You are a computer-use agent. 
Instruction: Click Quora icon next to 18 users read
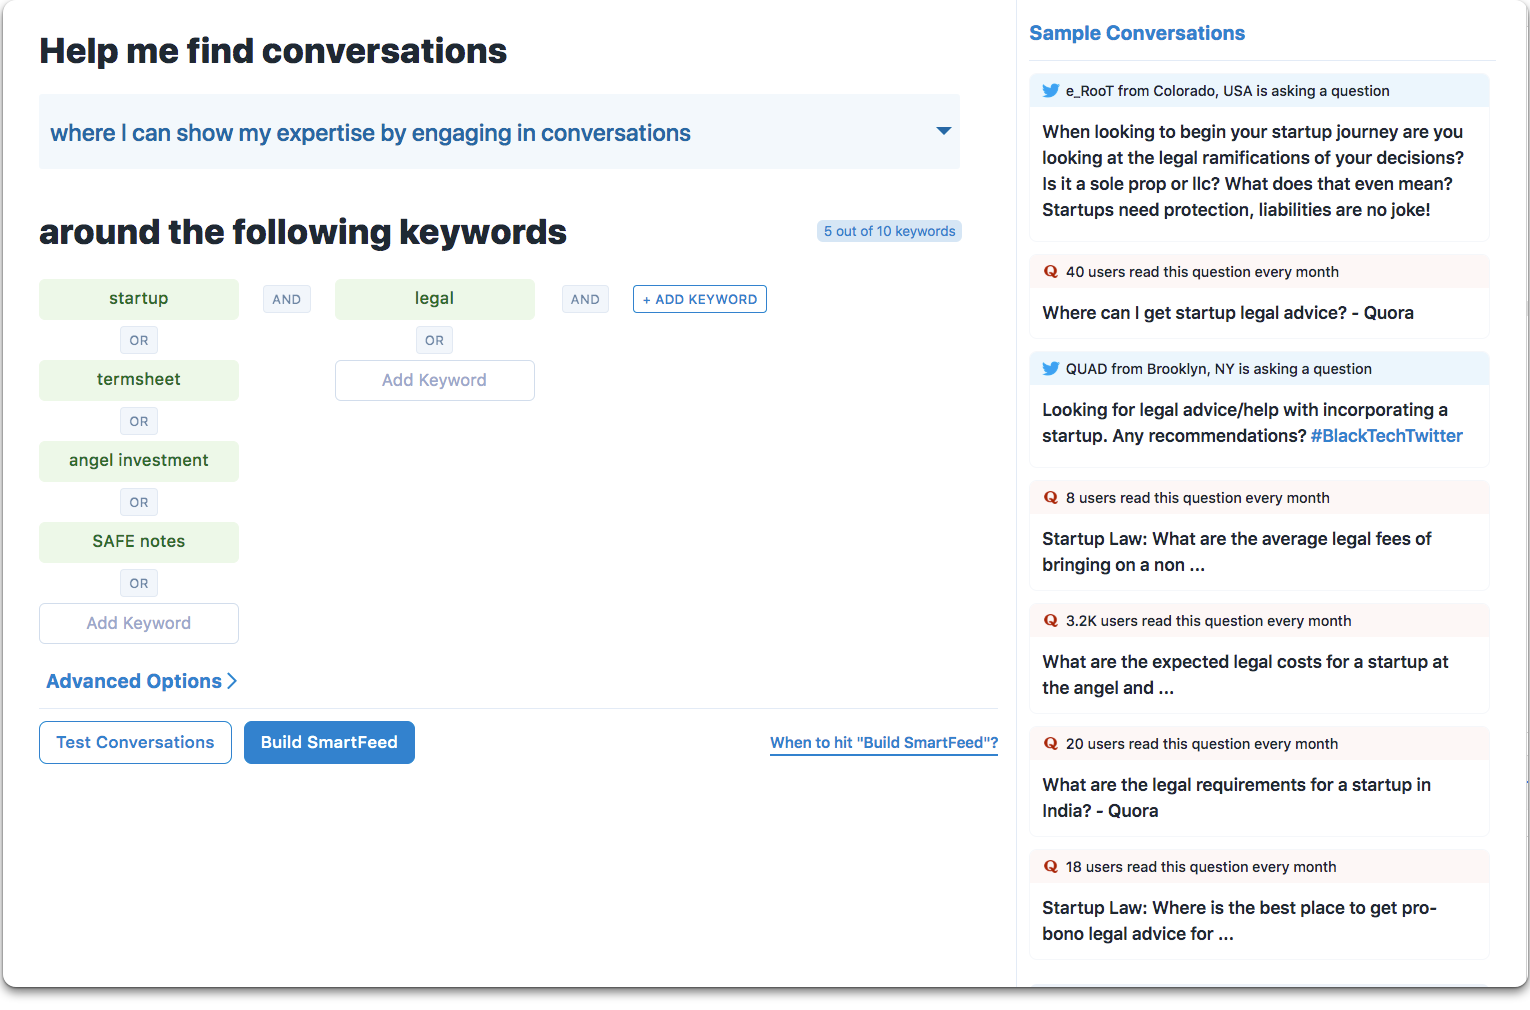click(1051, 867)
